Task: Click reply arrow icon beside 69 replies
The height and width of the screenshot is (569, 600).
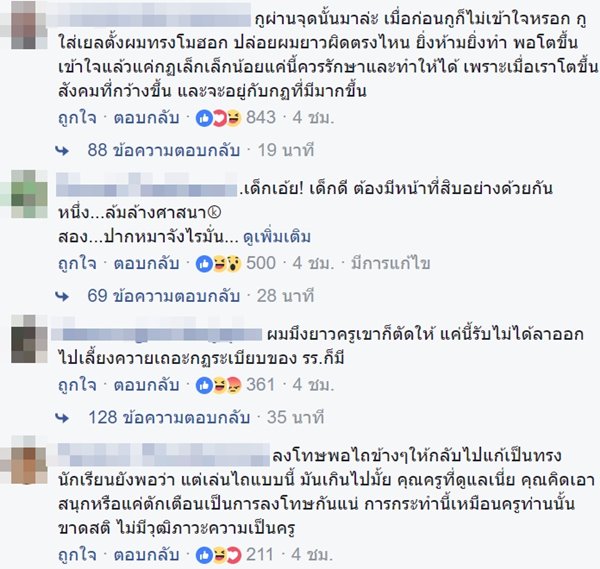Action: point(62,297)
